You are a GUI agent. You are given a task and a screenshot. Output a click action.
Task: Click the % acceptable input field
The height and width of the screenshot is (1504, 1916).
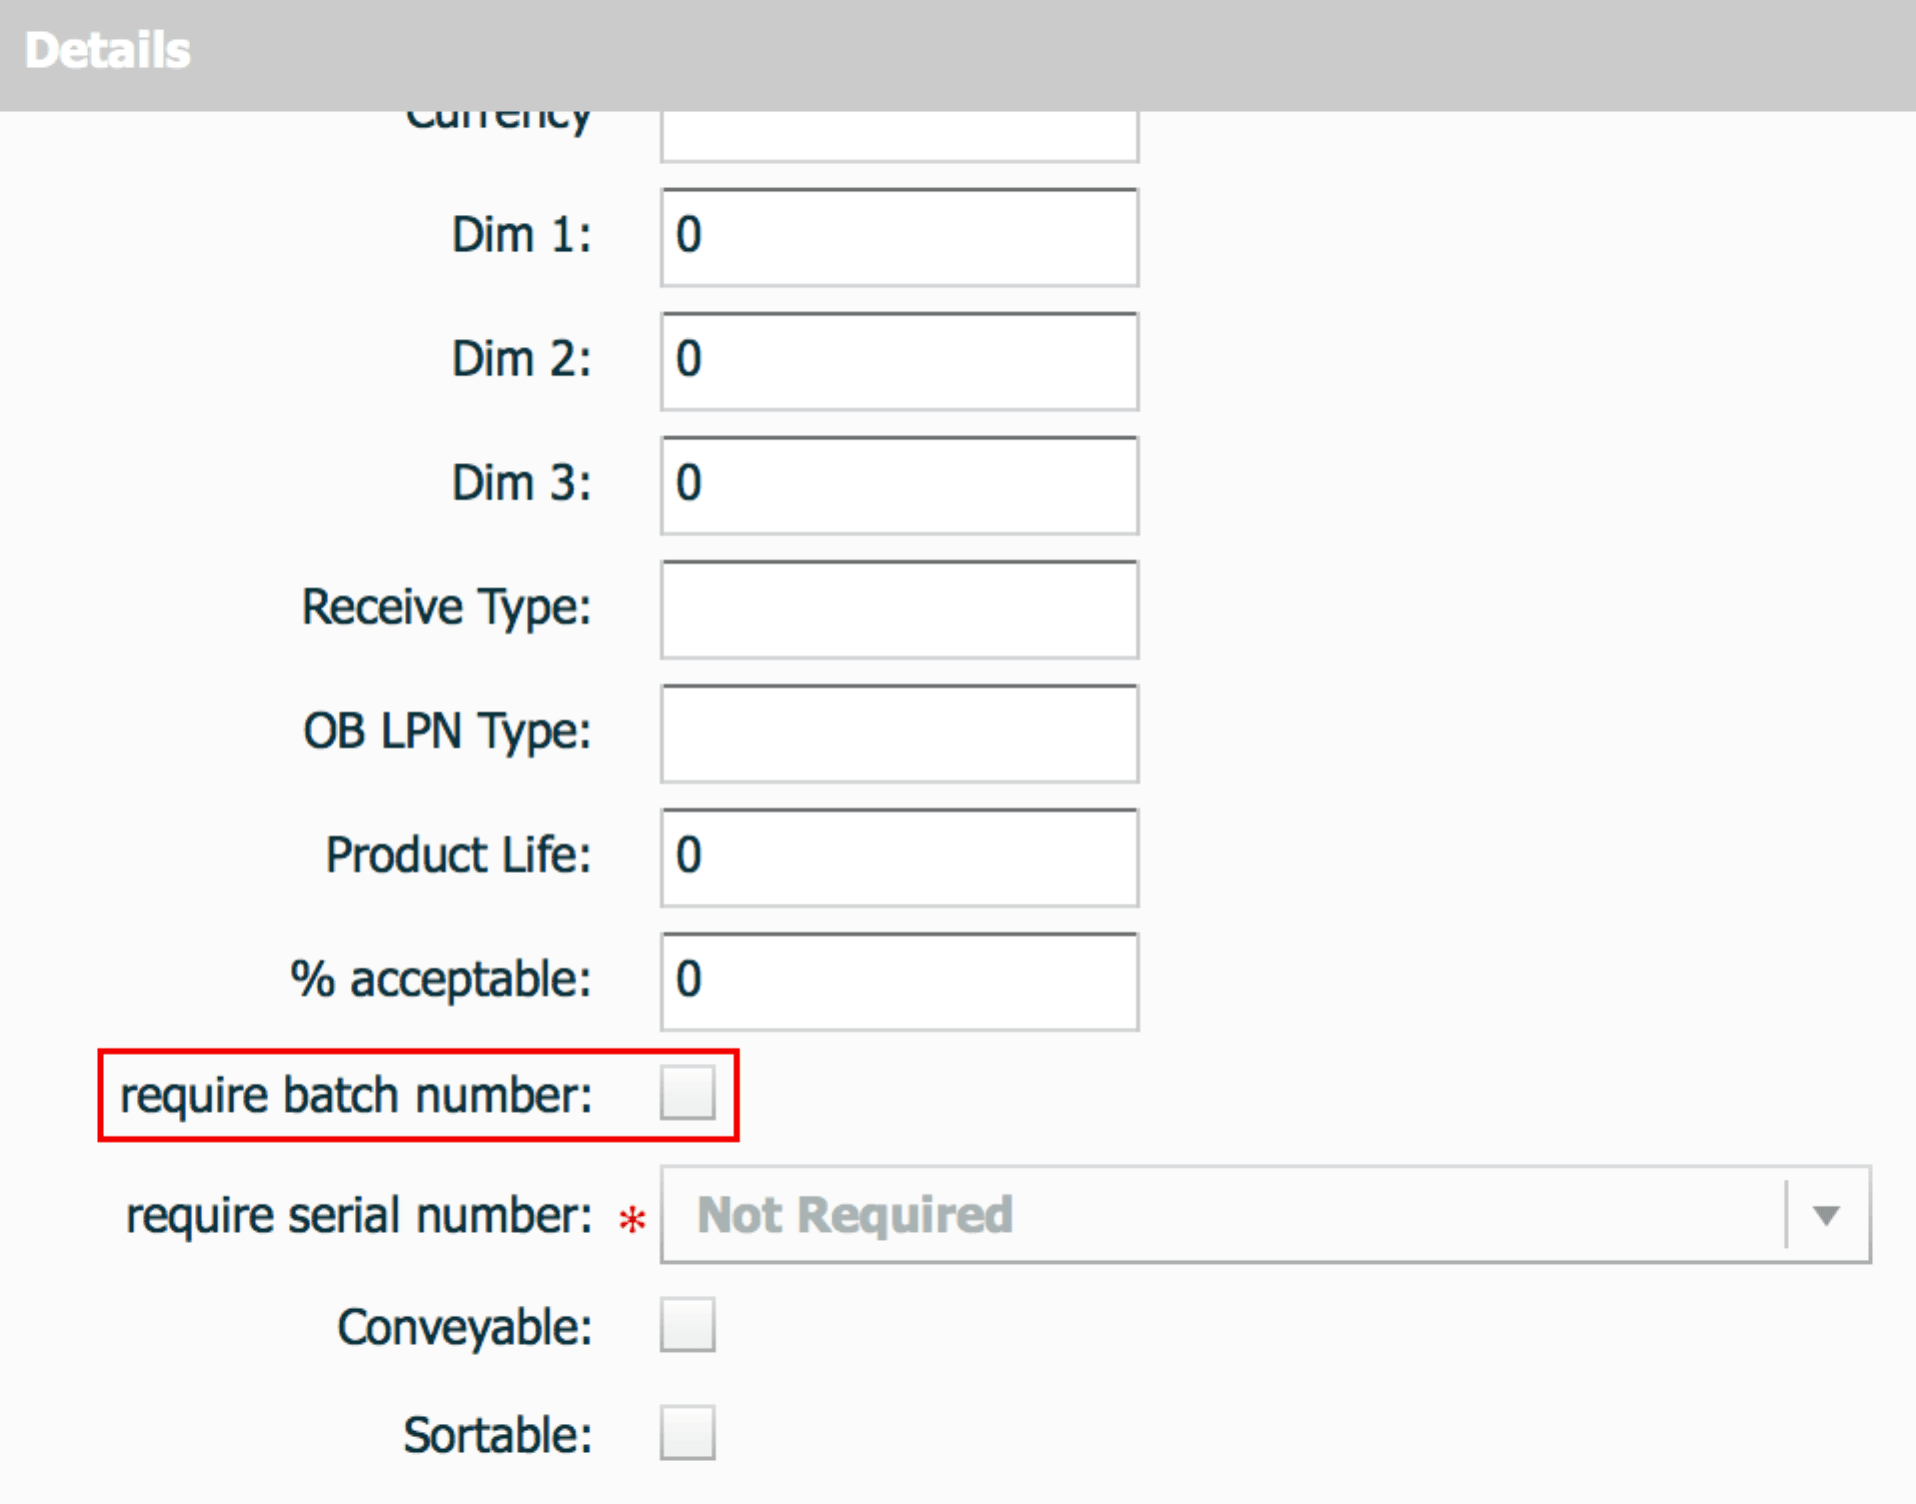pos(897,981)
